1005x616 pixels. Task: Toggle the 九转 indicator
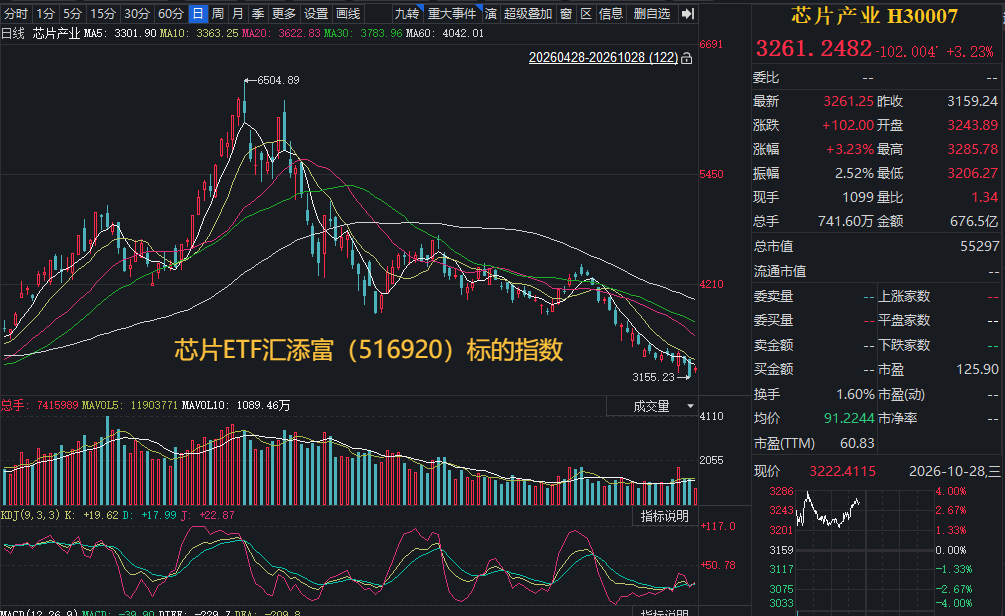407,13
